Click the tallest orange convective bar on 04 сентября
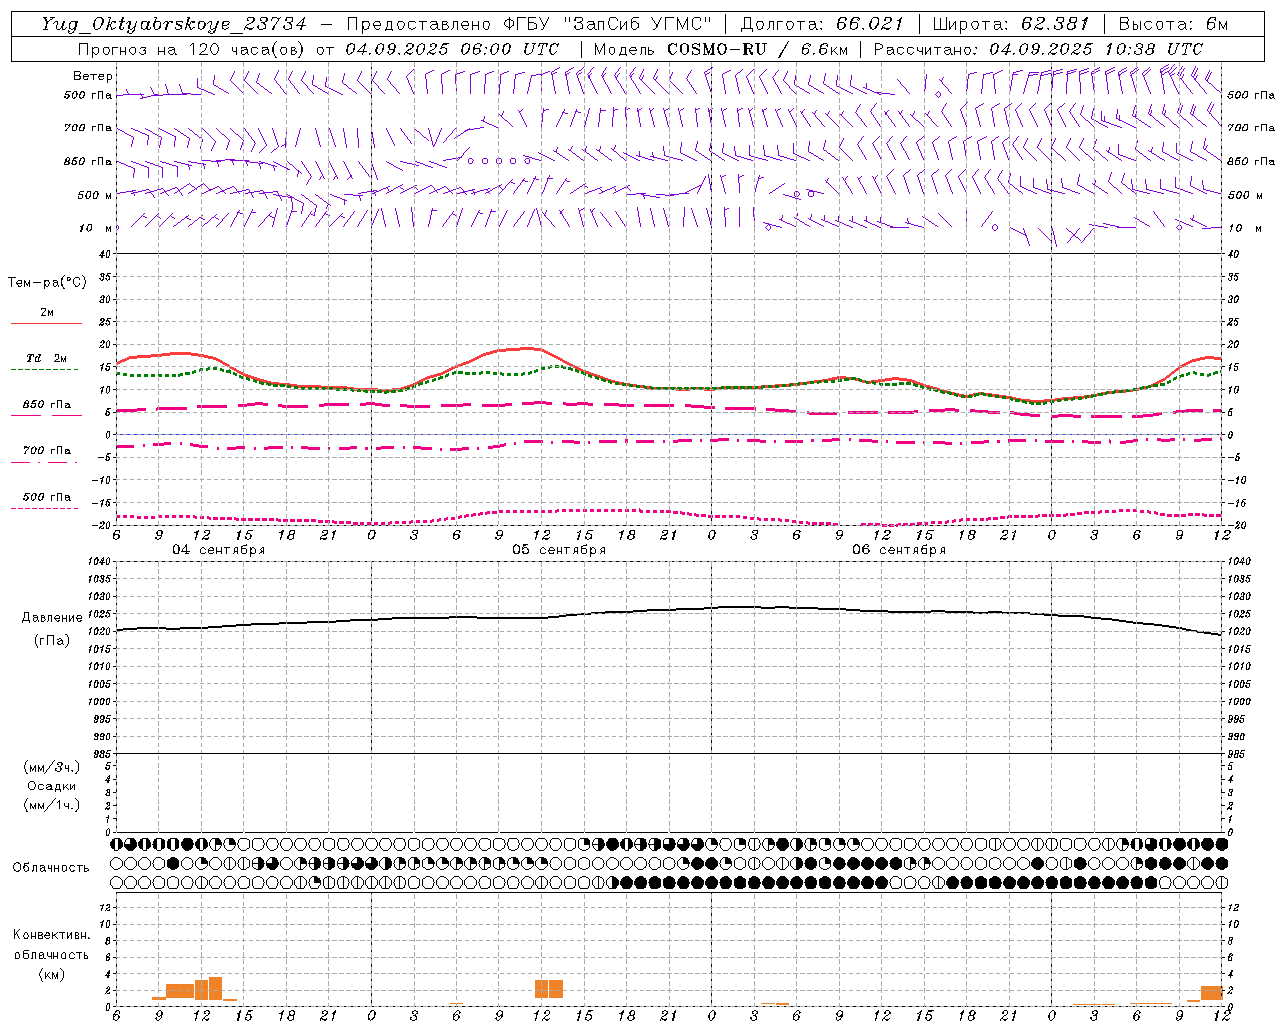1280x1024 pixels. pyautogui.click(x=215, y=988)
